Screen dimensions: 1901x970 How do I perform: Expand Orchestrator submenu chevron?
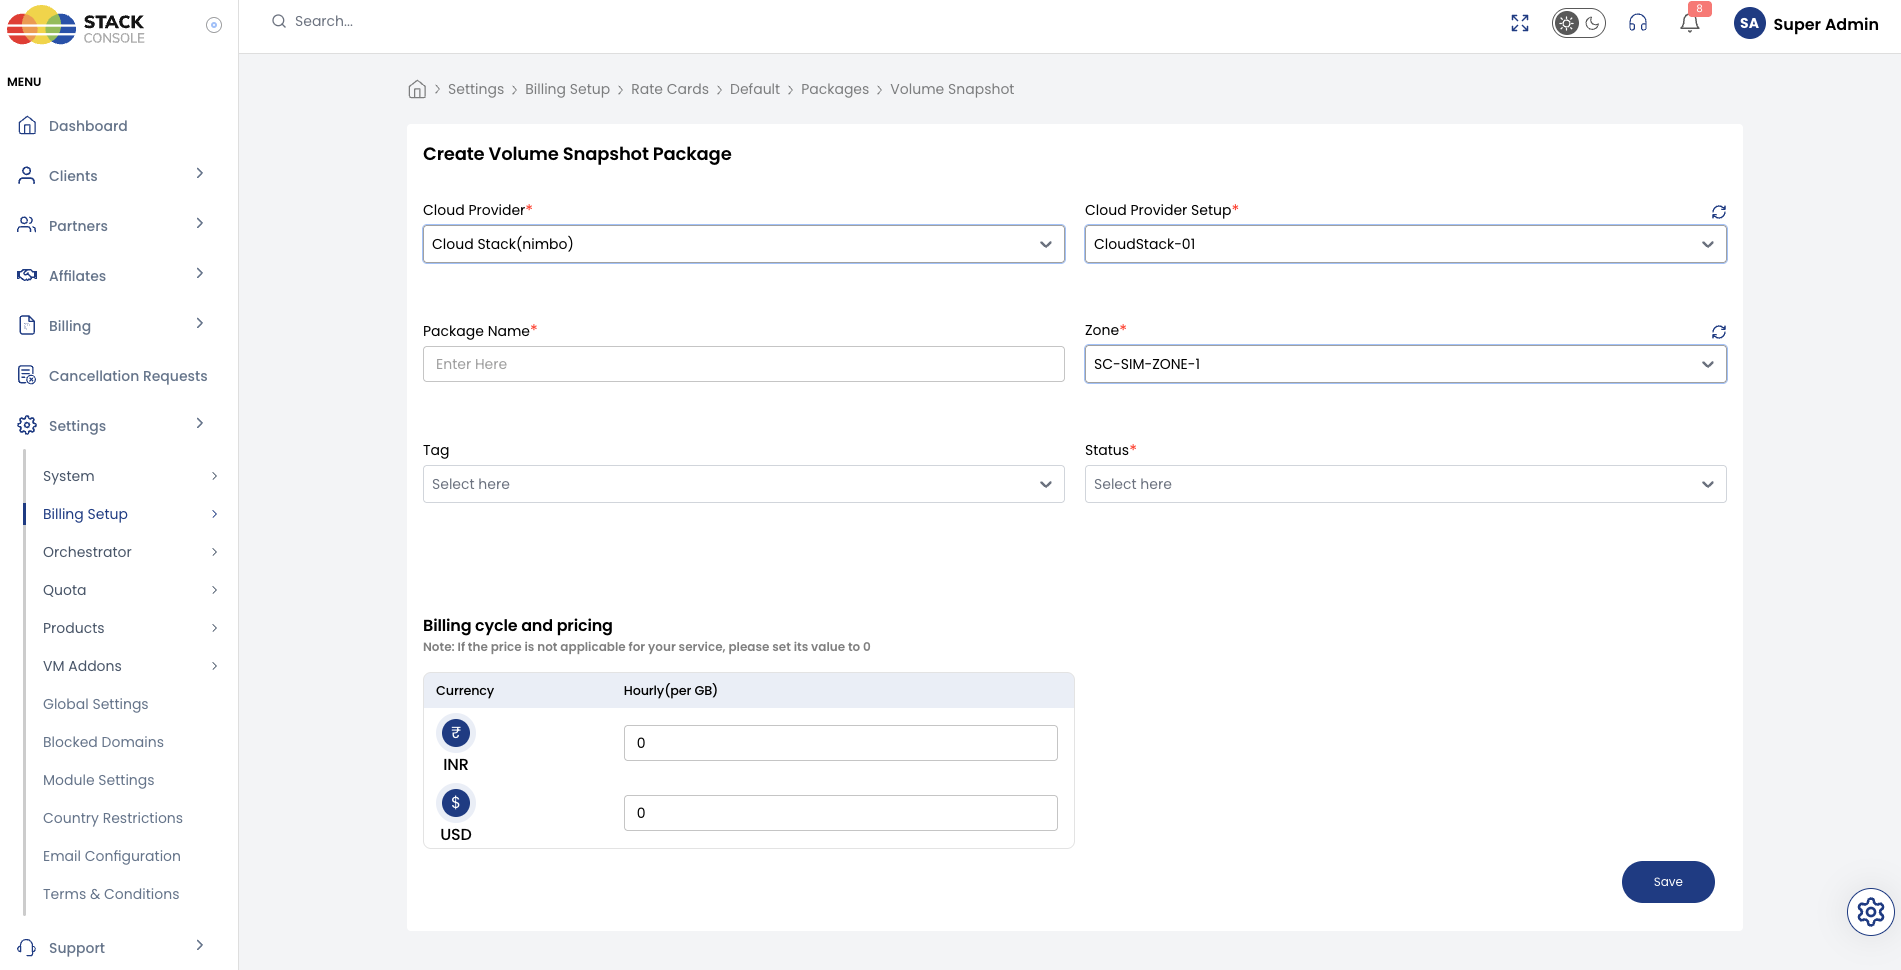point(214,552)
